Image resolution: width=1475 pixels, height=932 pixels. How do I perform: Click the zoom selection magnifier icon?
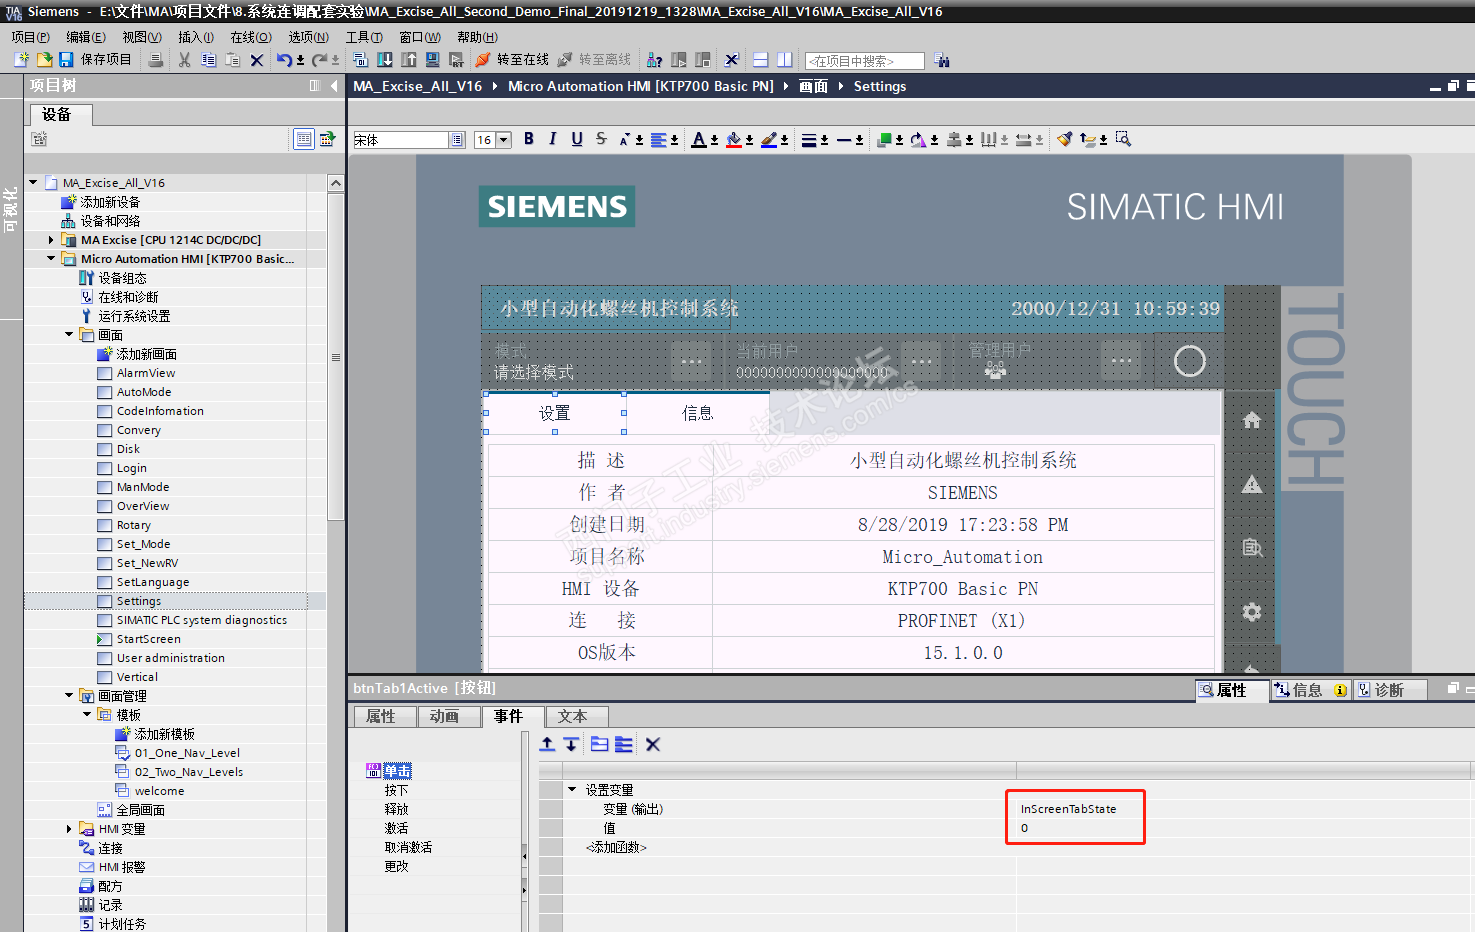click(x=1123, y=139)
